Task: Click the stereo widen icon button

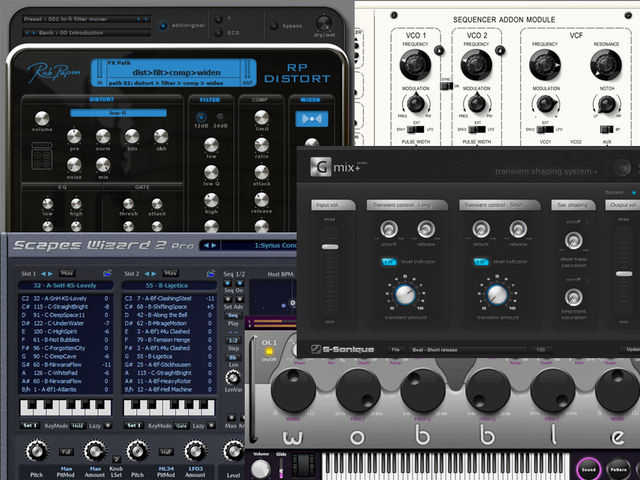Action: (311, 119)
